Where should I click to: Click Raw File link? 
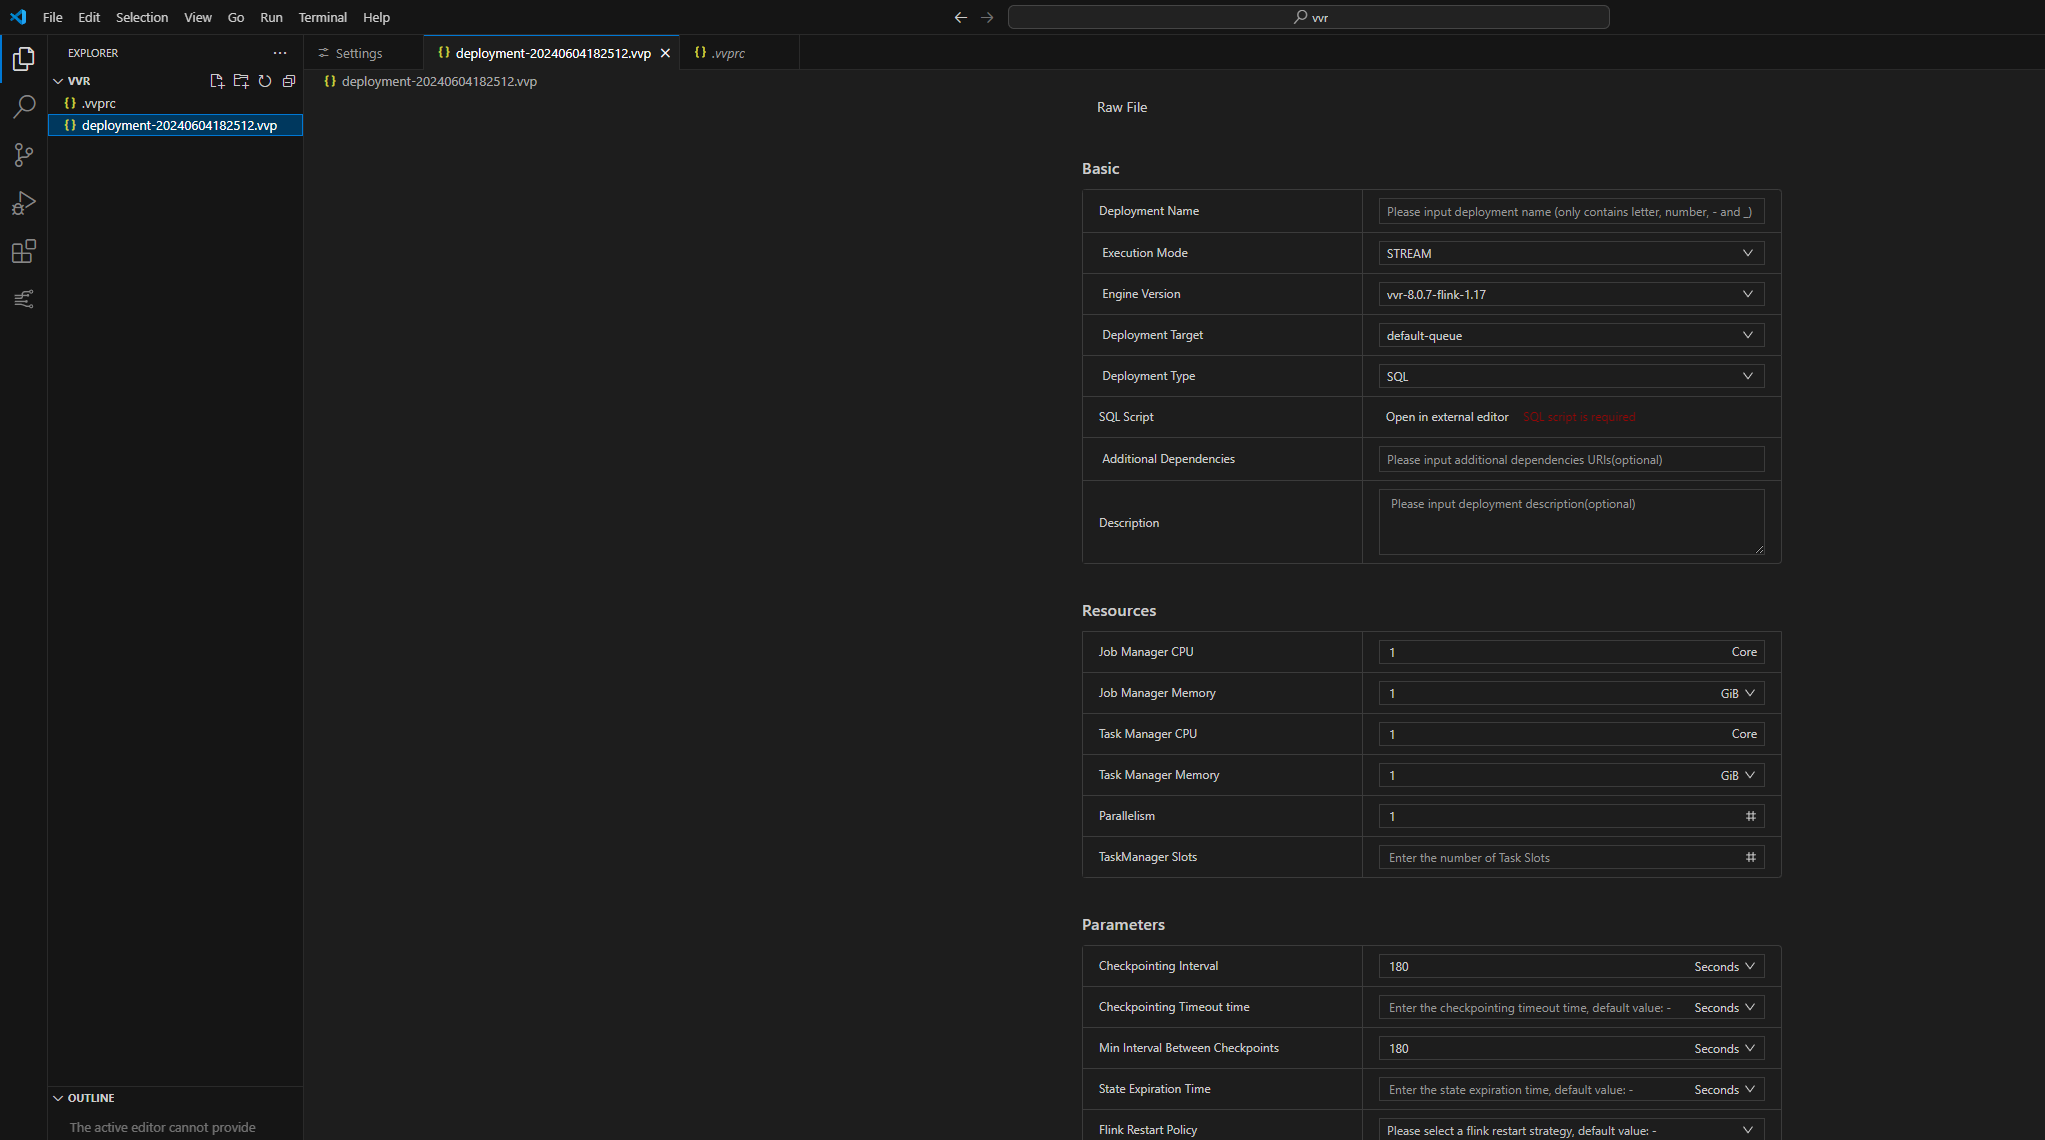click(x=1122, y=107)
